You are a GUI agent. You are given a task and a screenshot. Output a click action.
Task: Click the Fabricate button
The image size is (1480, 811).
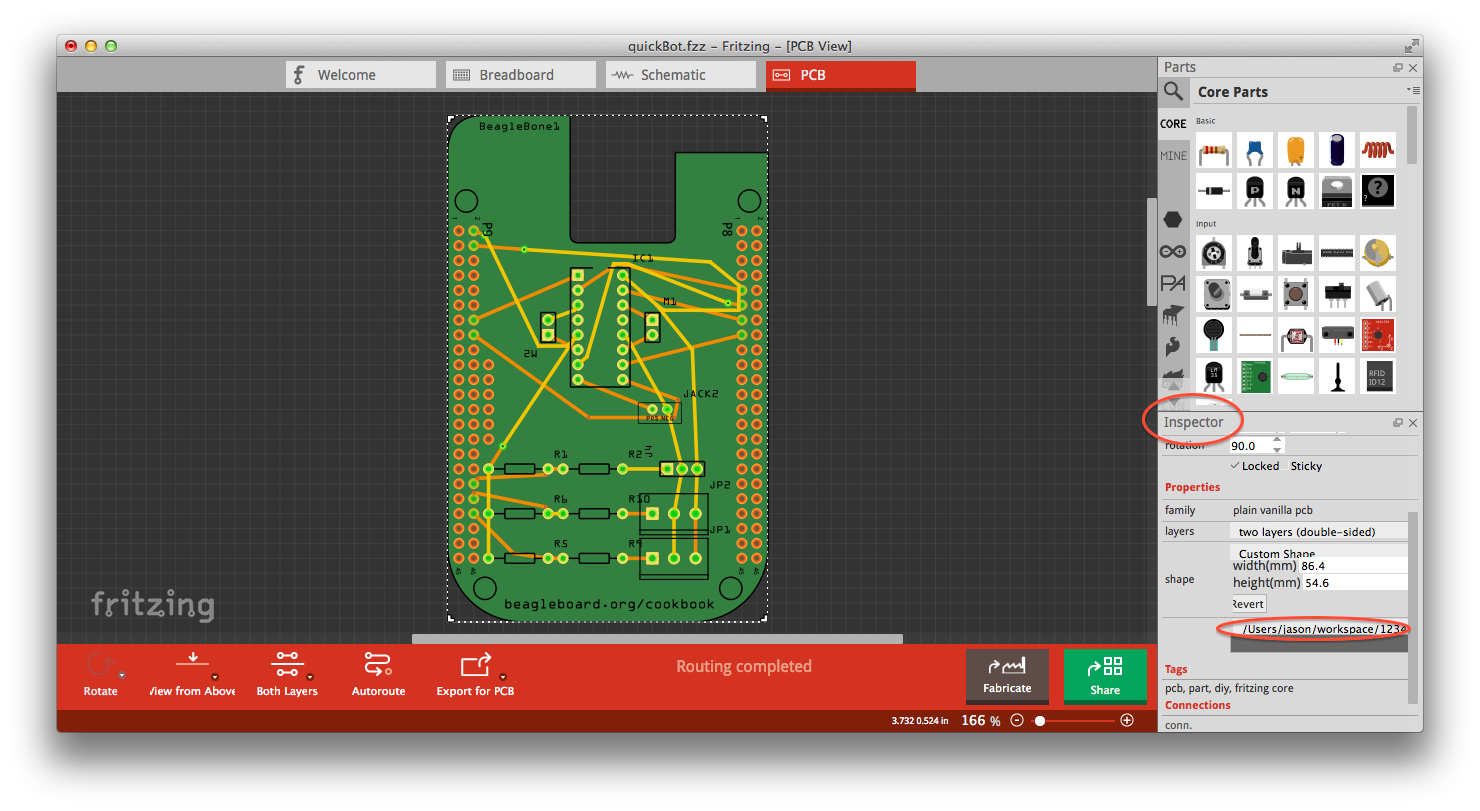coord(1007,677)
